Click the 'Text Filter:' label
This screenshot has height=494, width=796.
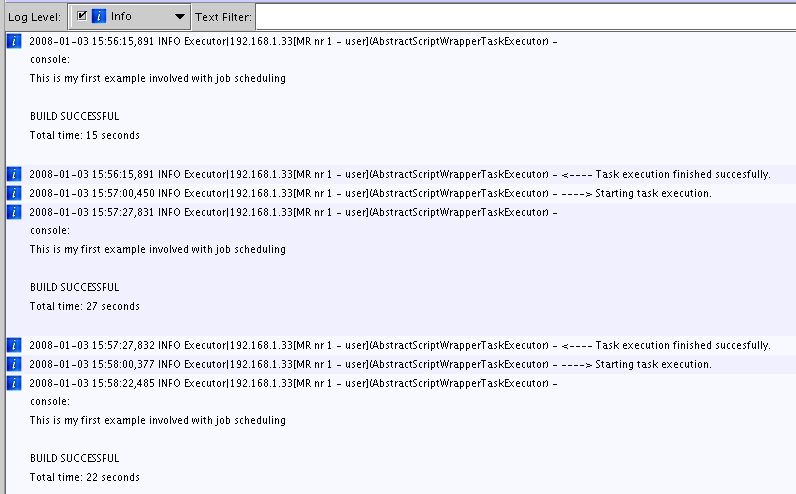[x=223, y=17]
